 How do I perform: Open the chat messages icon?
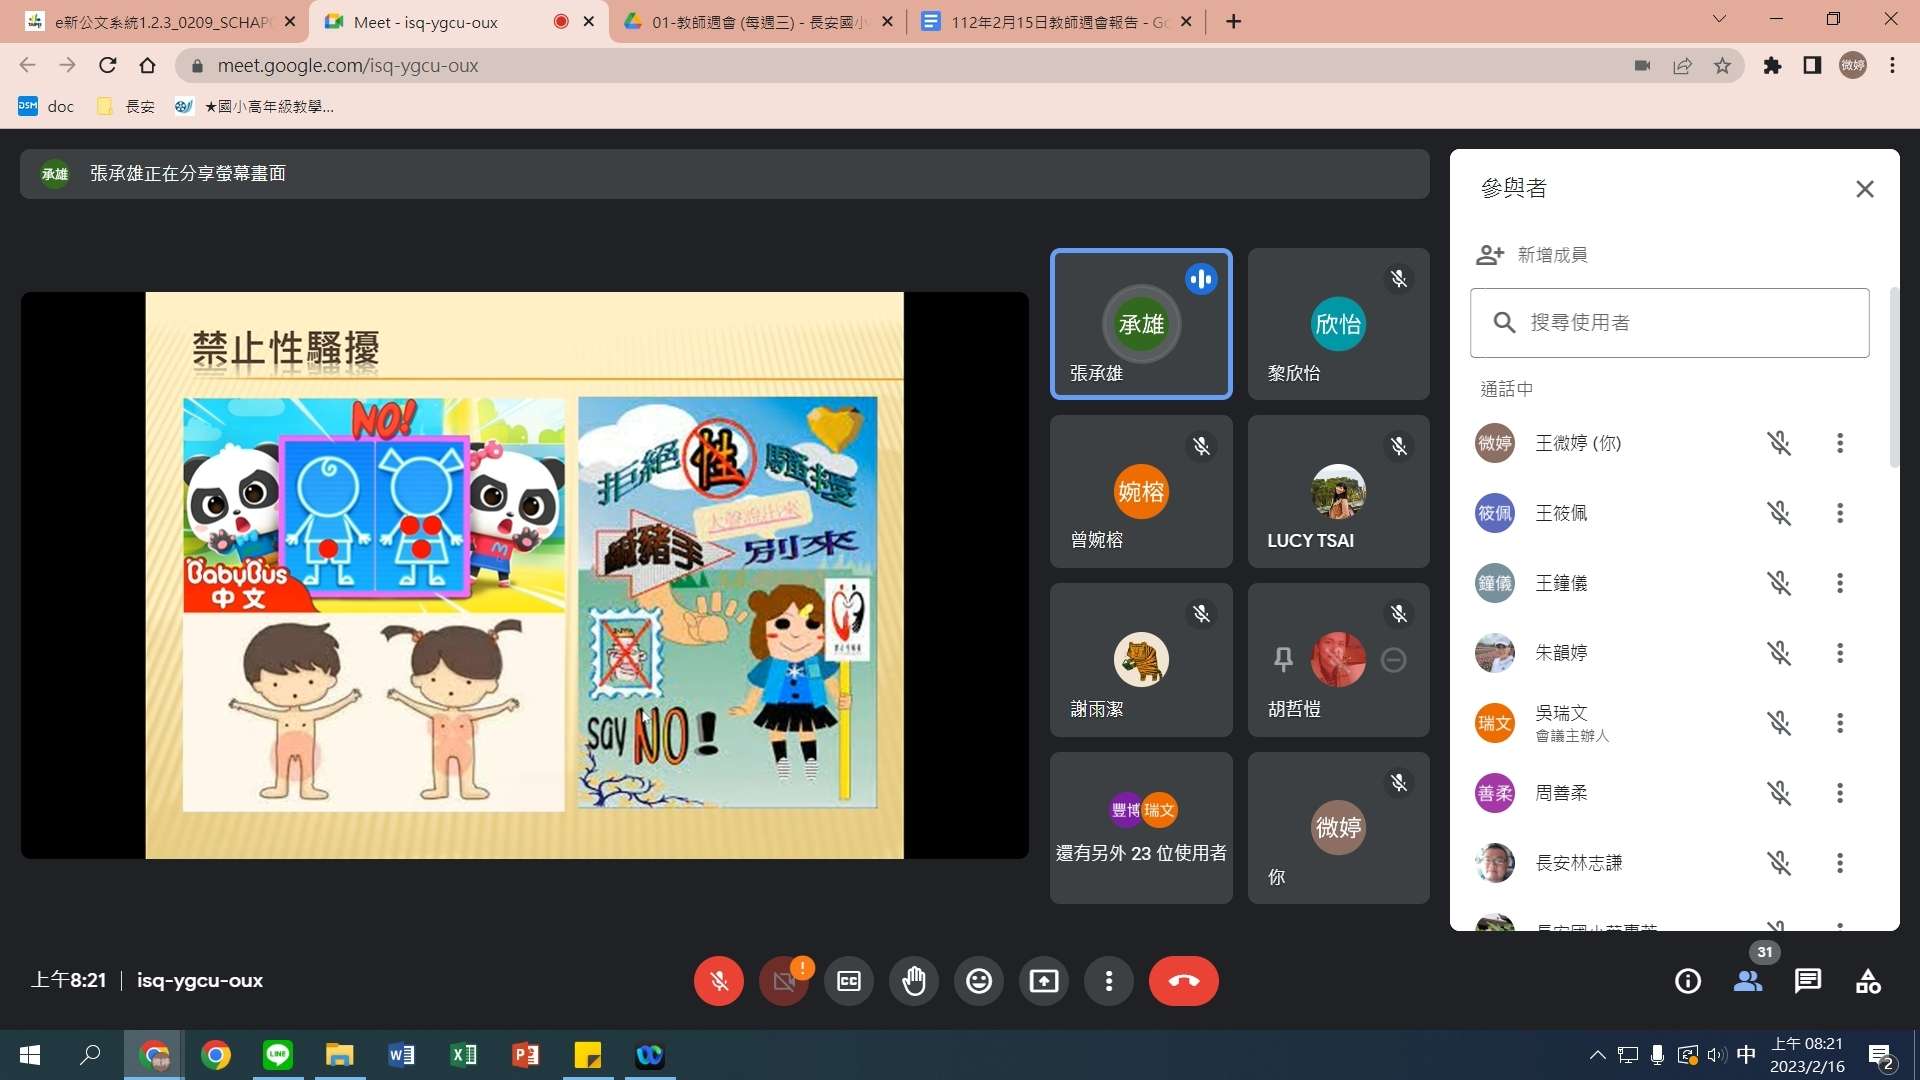click(1807, 981)
